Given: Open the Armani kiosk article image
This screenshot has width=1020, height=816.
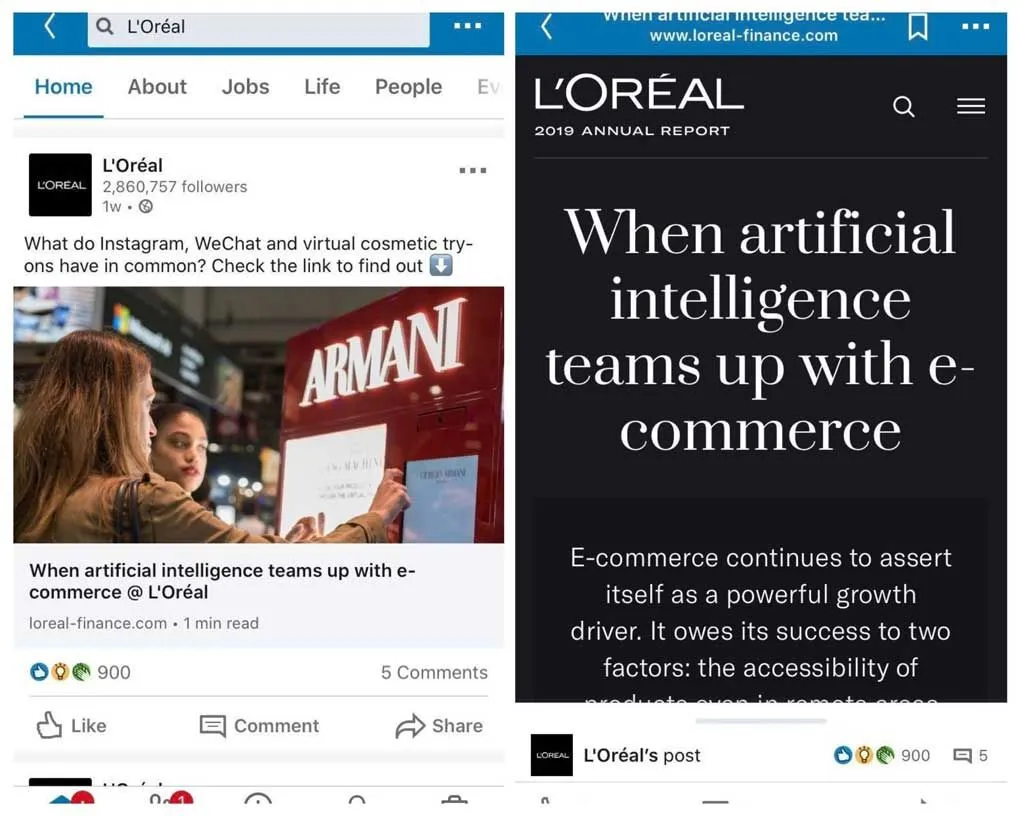Looking at the screenshot, I should tap(259, 415).
